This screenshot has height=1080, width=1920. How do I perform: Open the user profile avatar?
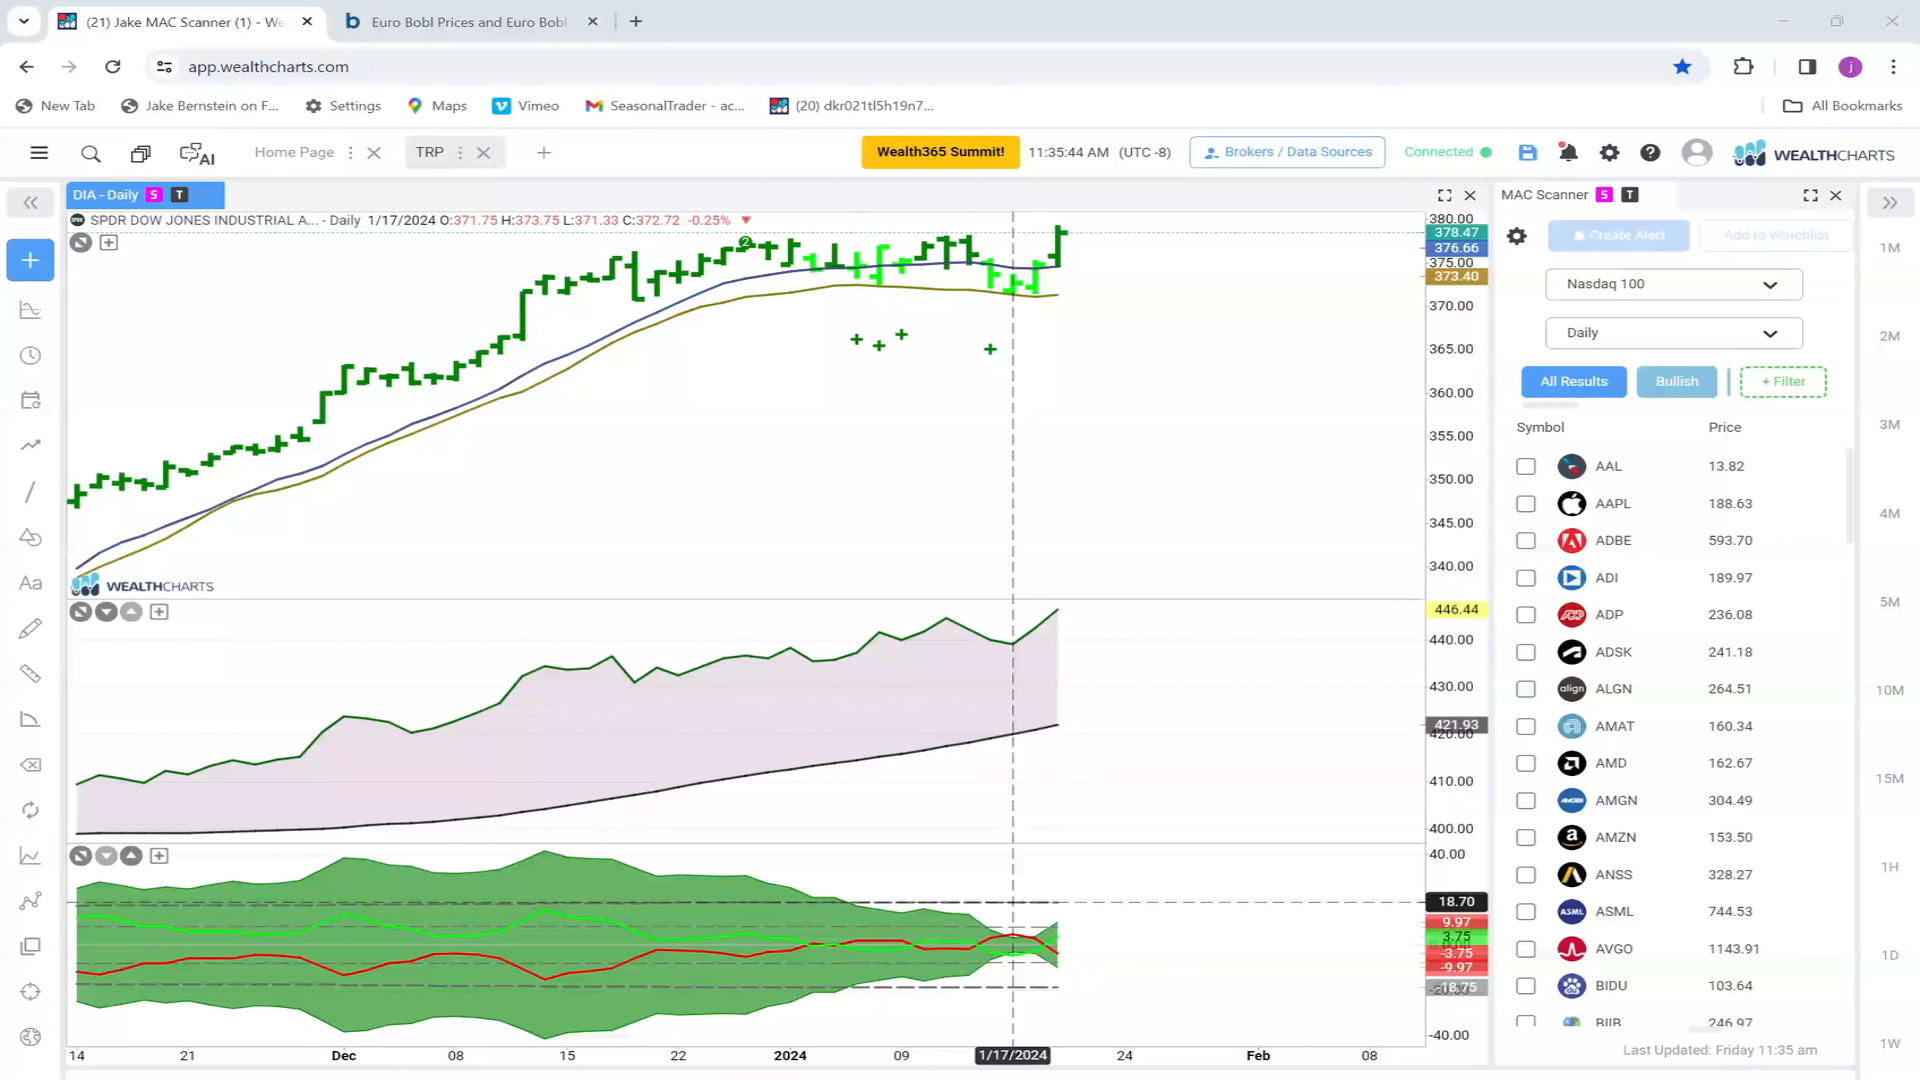coord(1696,152)
